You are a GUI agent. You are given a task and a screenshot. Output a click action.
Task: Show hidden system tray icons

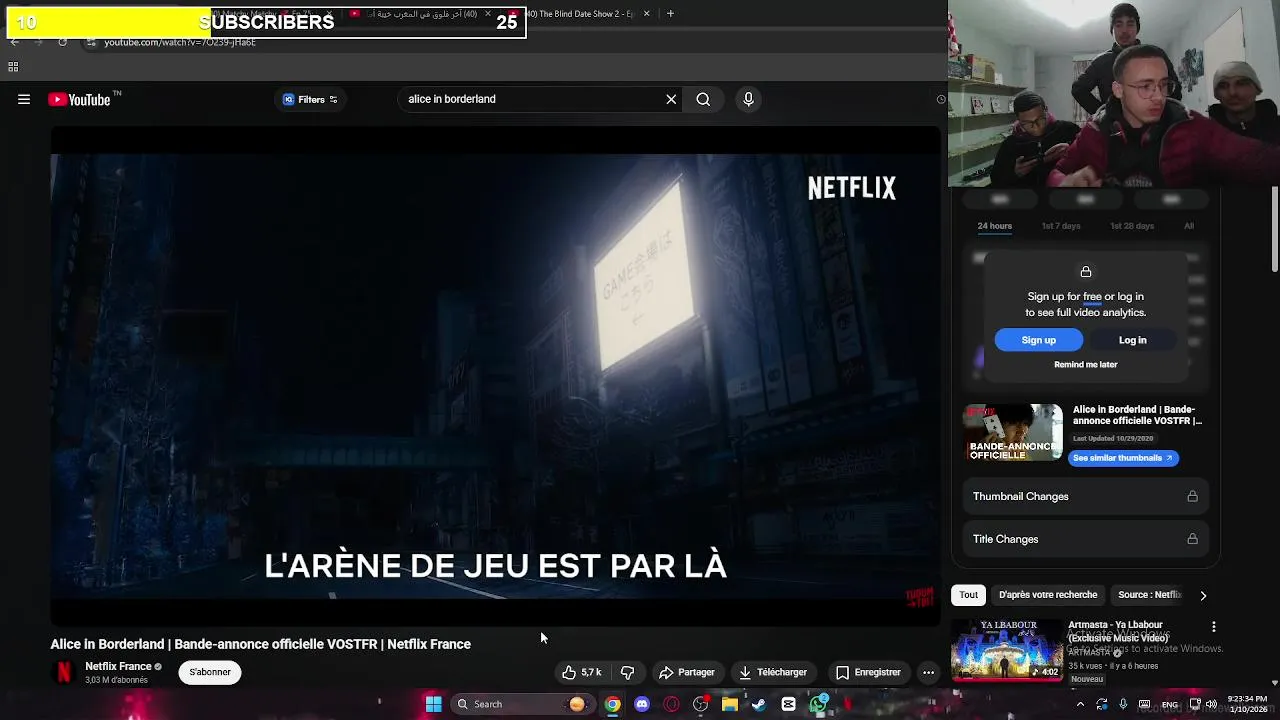tap(1080, 704)
